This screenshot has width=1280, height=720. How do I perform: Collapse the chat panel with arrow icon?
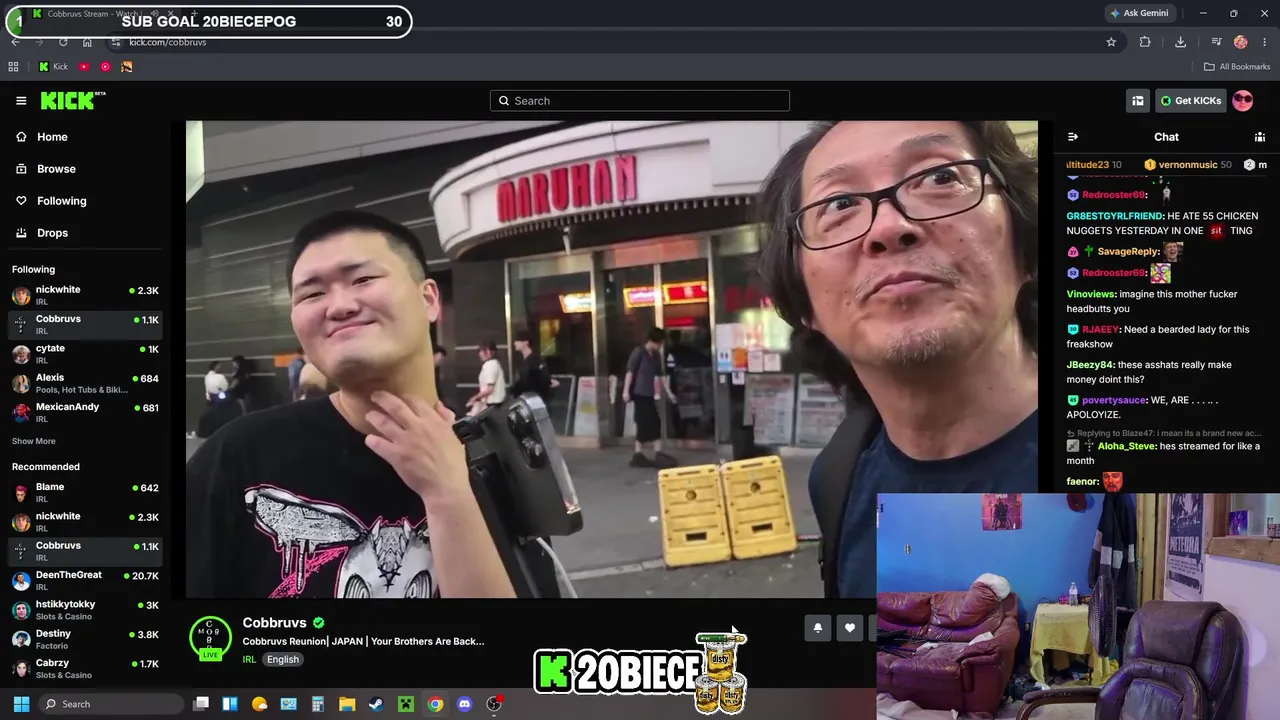tap(1073, 137)
